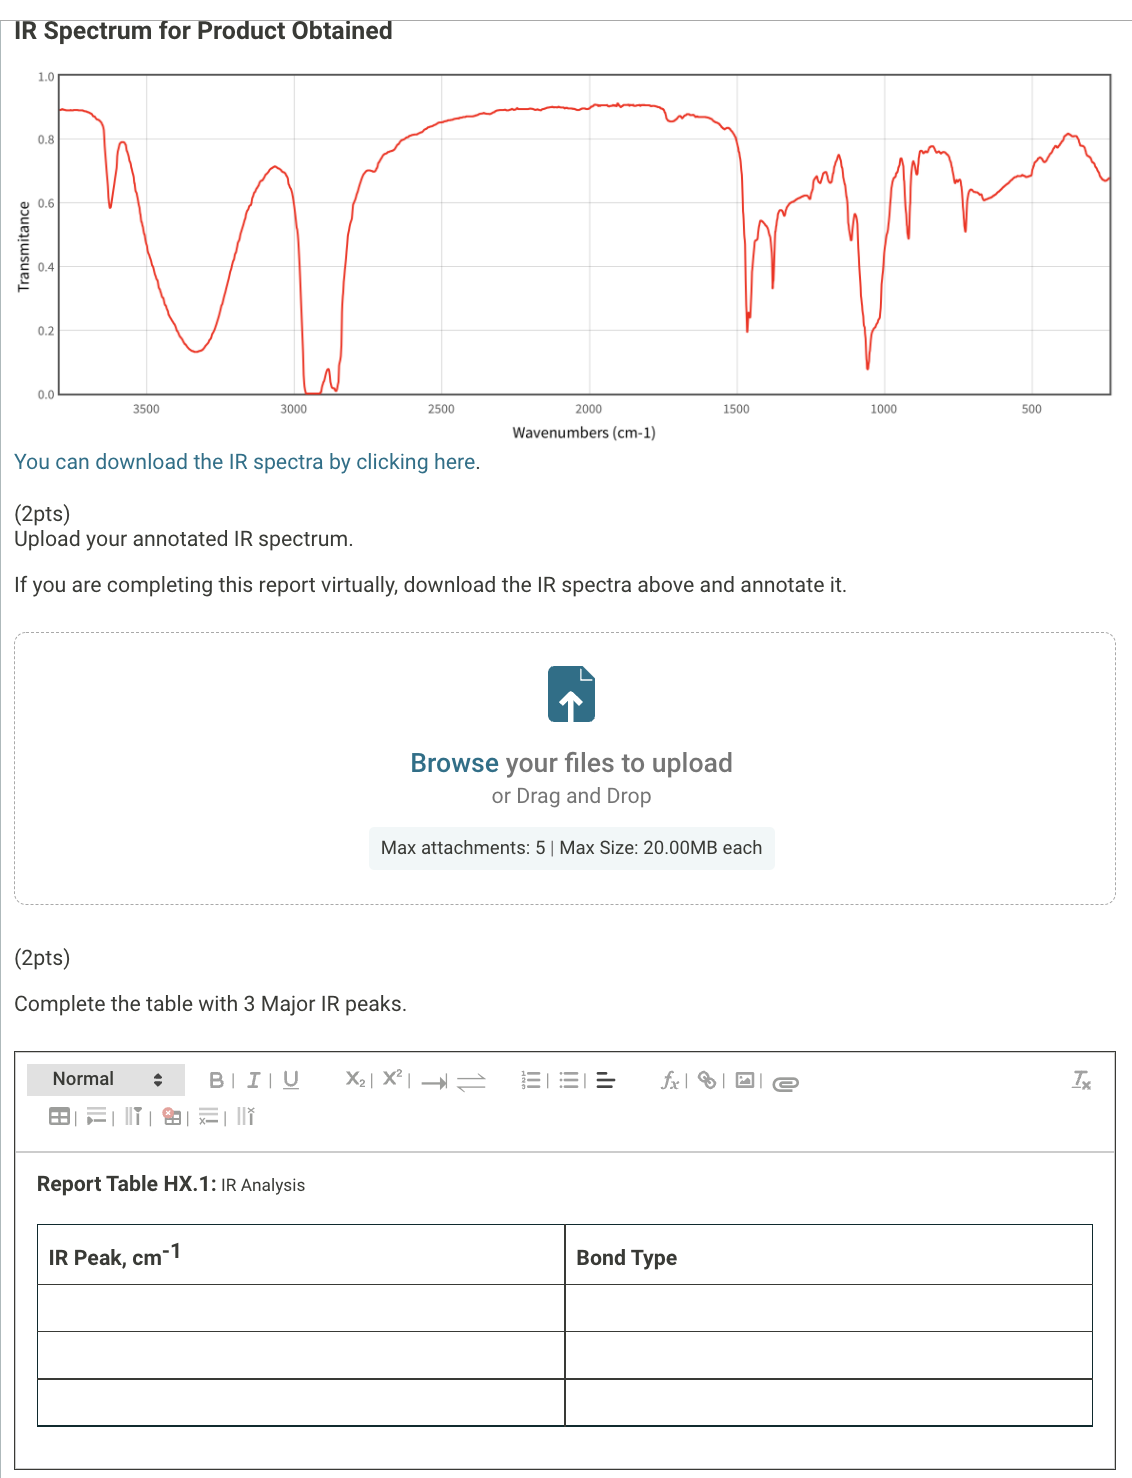The image size is (1132, 1478).
Task: Insert a hyperlink using the link icon
Action: tap(706, 1080)
